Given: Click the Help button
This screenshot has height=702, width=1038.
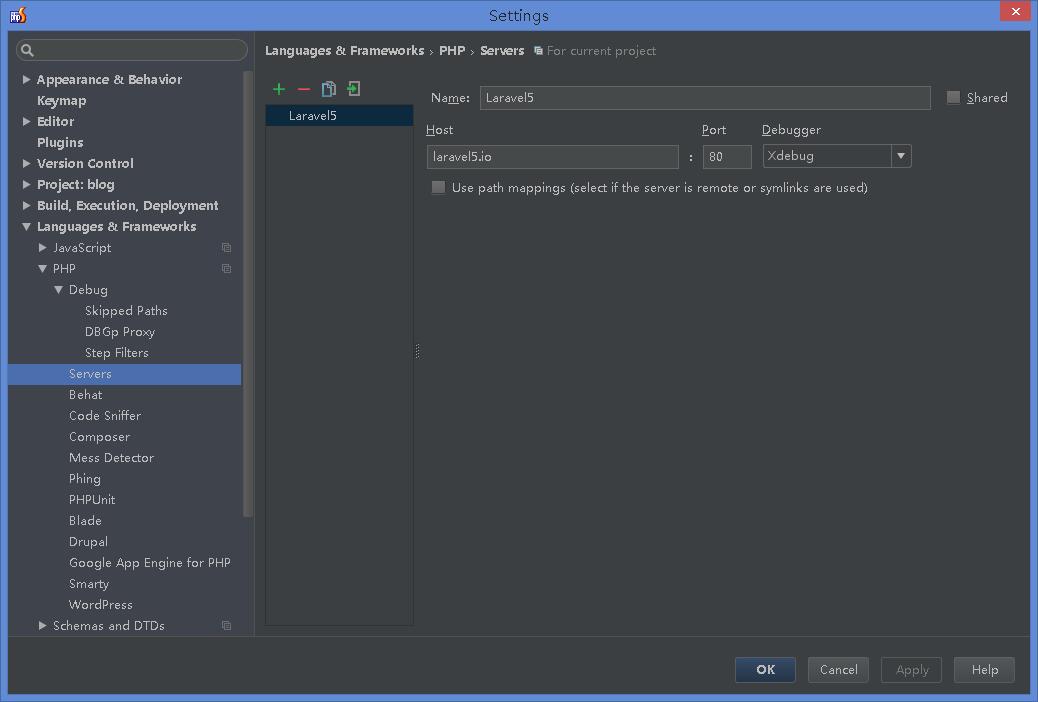Looking at the screenshot, I should 984,669.
